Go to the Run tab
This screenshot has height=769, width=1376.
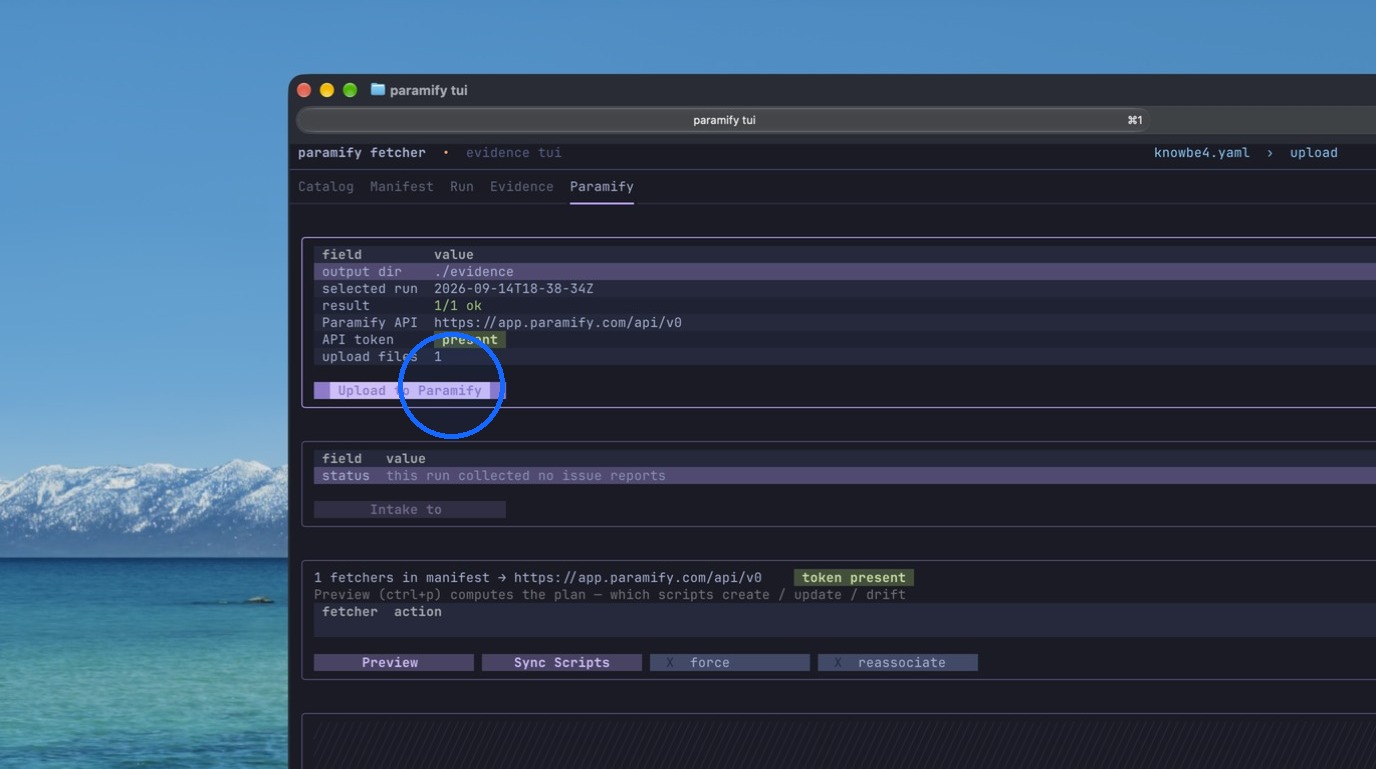click(x=462, y=186)
